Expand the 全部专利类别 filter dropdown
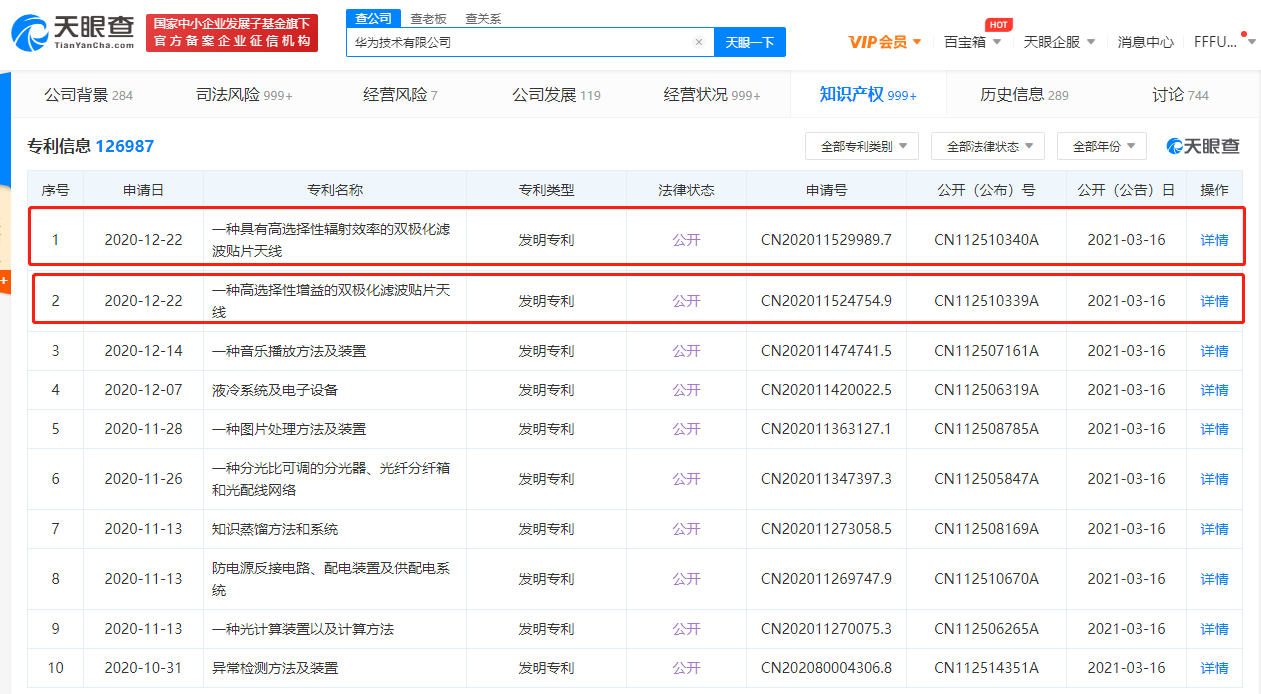The image size is (1261, 694). [862, 146]
